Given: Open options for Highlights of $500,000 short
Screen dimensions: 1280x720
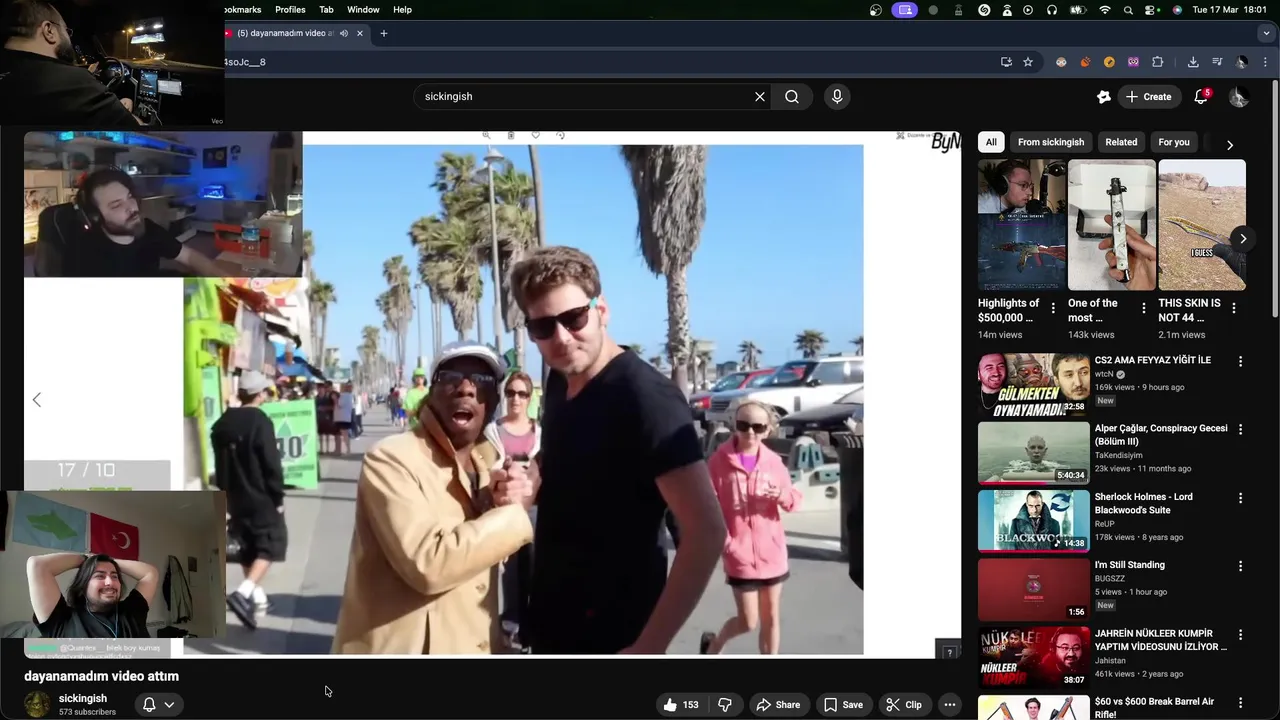Looking at the screenshot, I should point(1053,308).
